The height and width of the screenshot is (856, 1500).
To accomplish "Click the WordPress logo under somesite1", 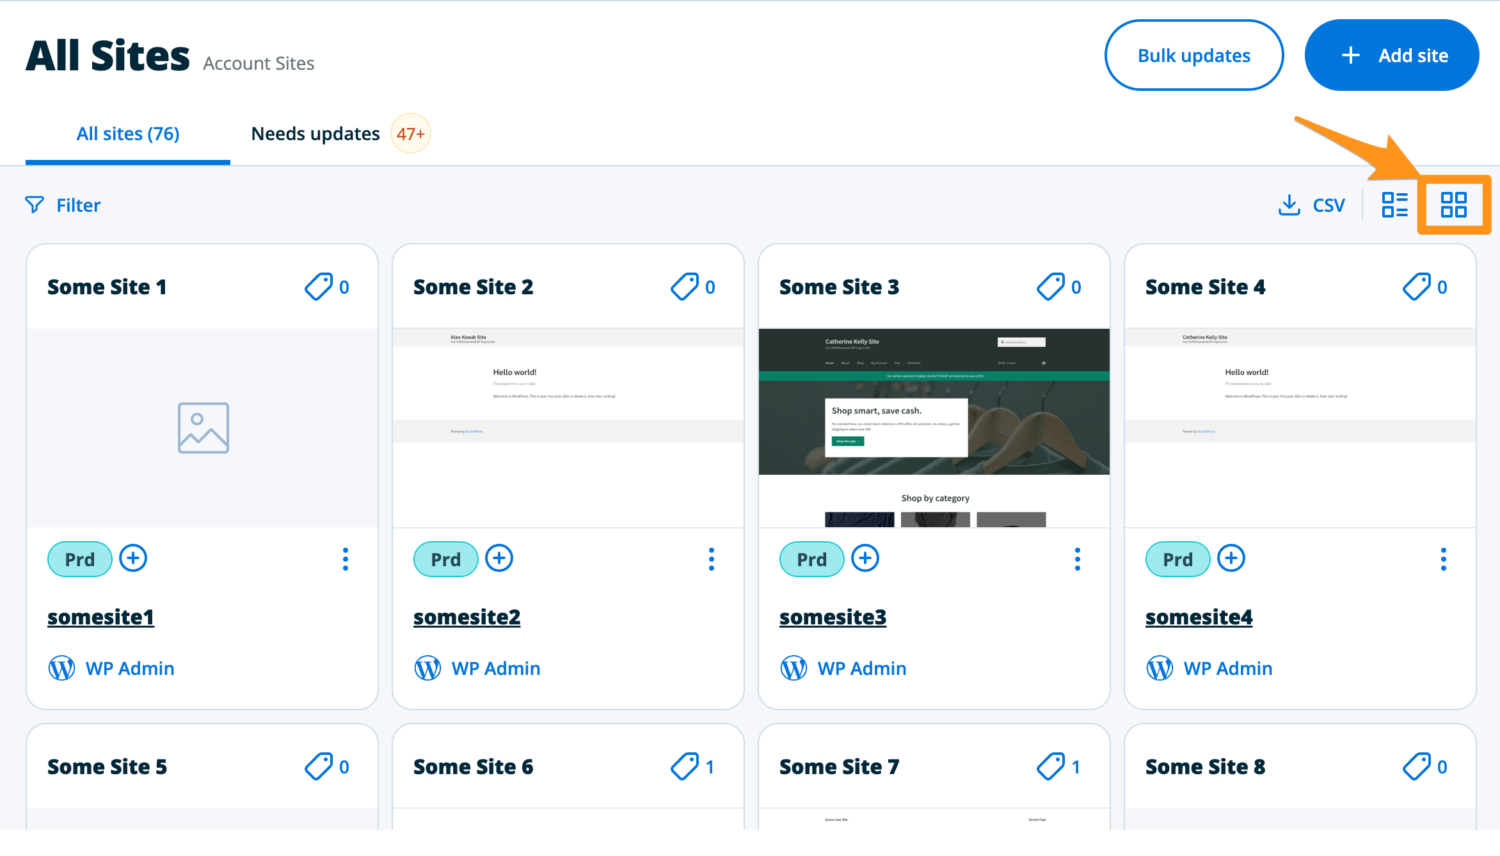I will (x=61, y=668).
